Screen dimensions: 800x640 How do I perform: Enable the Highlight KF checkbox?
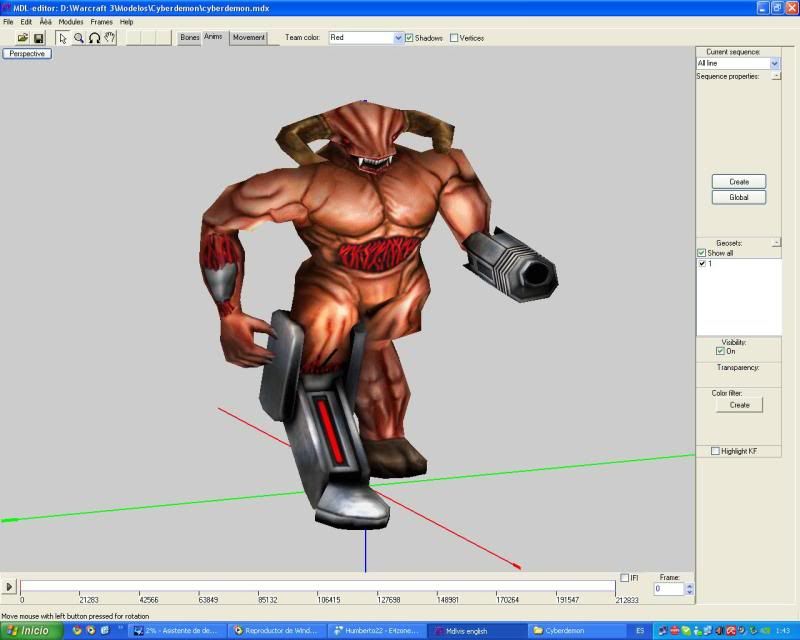[x=715, y=451]
